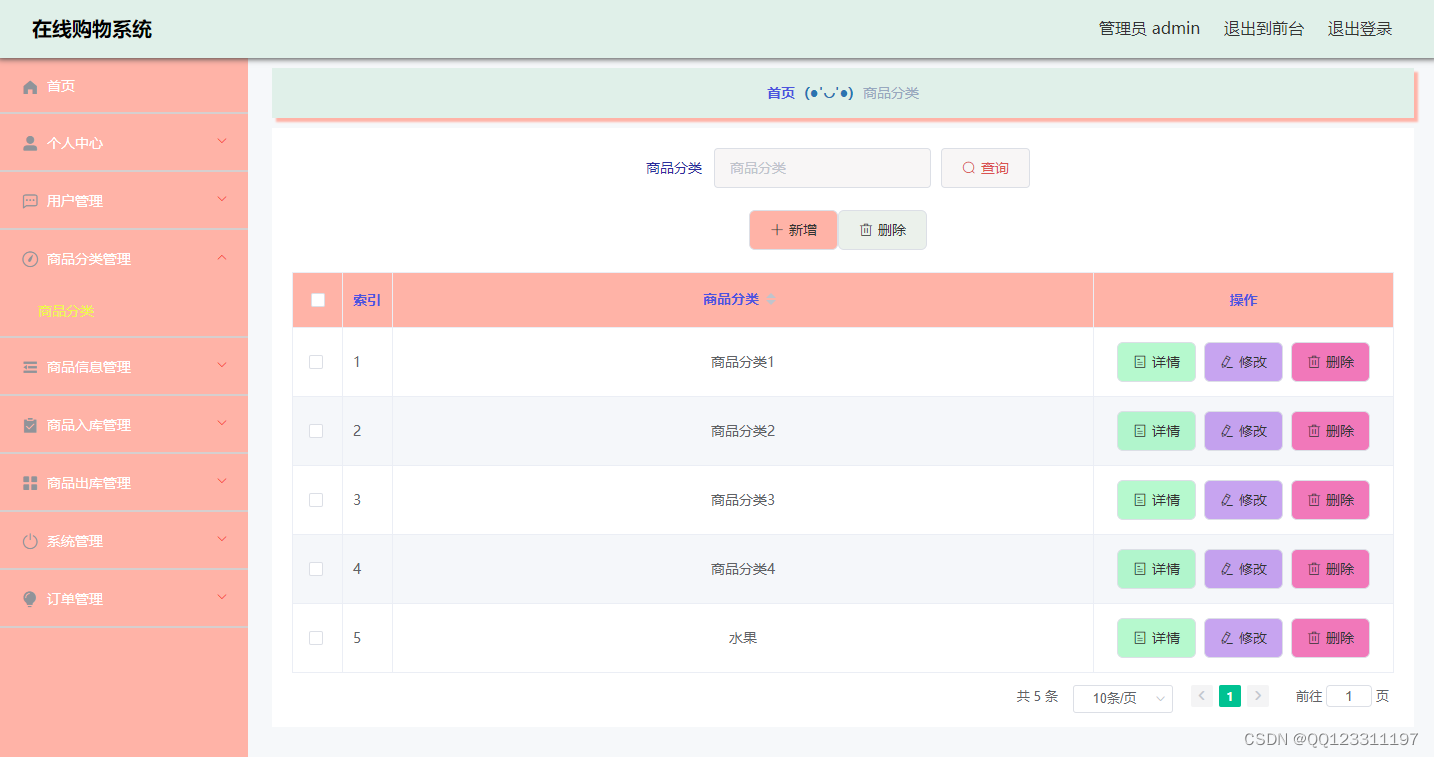Image resolution: width=1434 pixels, height=757 pixels.
Task: Check the box for row 商品分类4
Action: pos(316,569)
